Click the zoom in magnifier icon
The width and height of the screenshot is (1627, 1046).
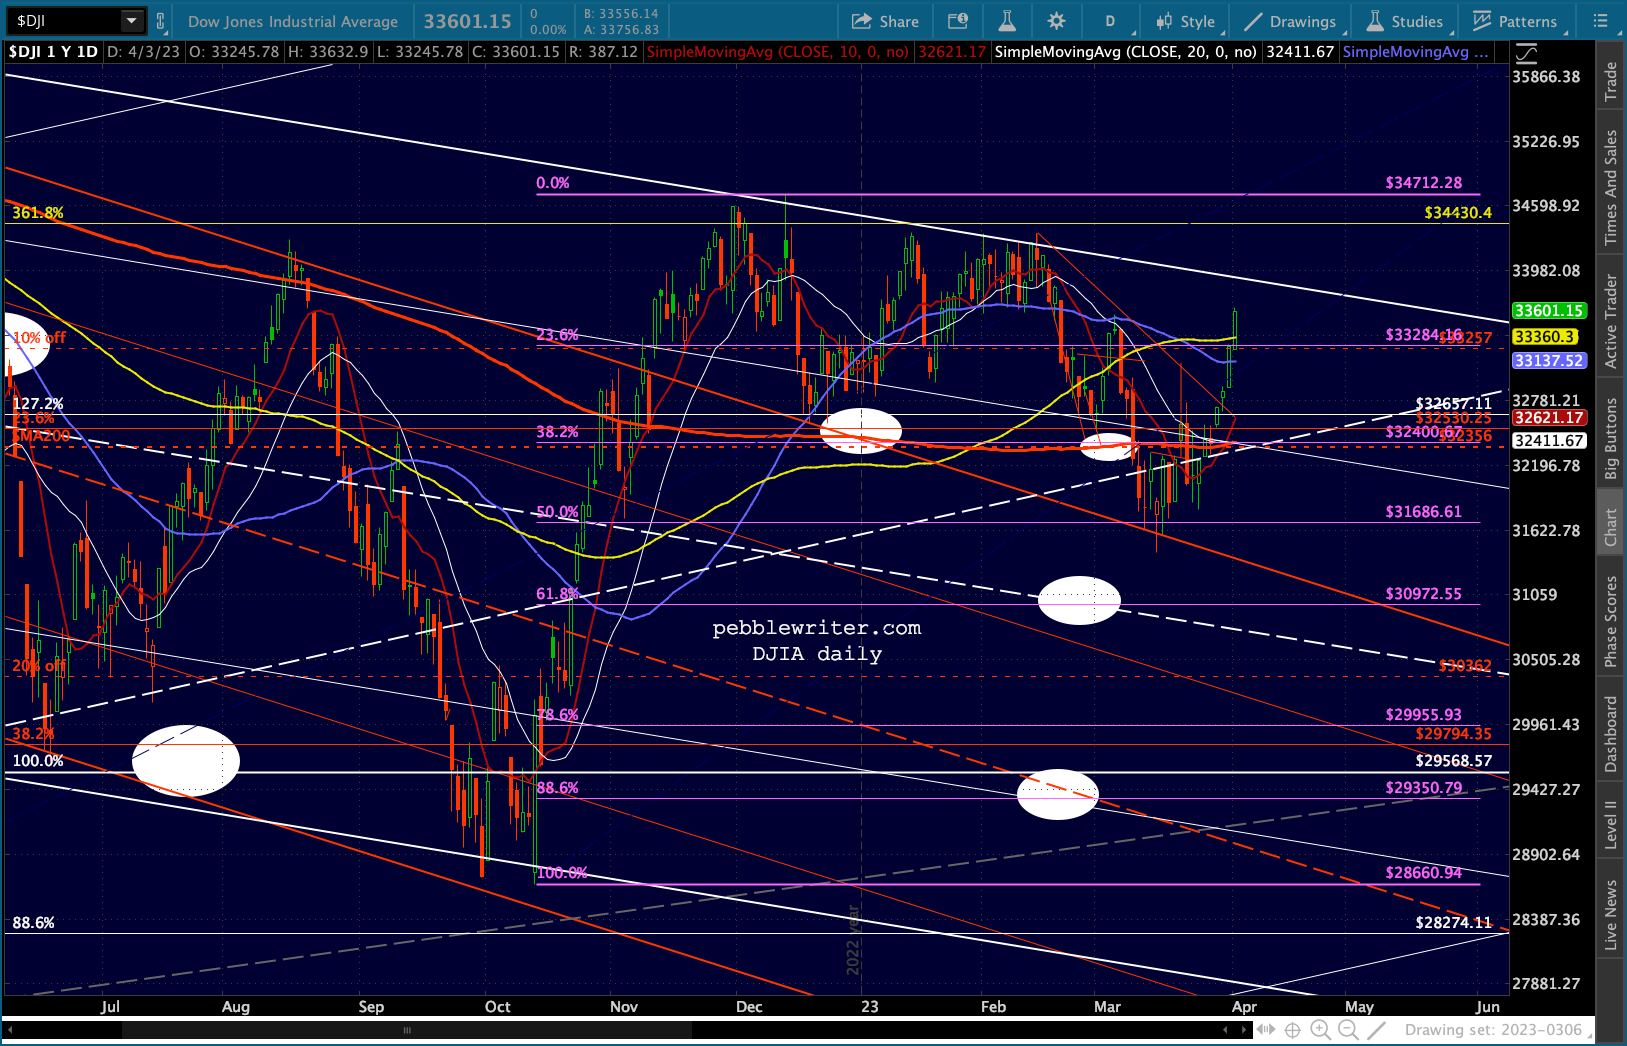pos(1320,1029)
